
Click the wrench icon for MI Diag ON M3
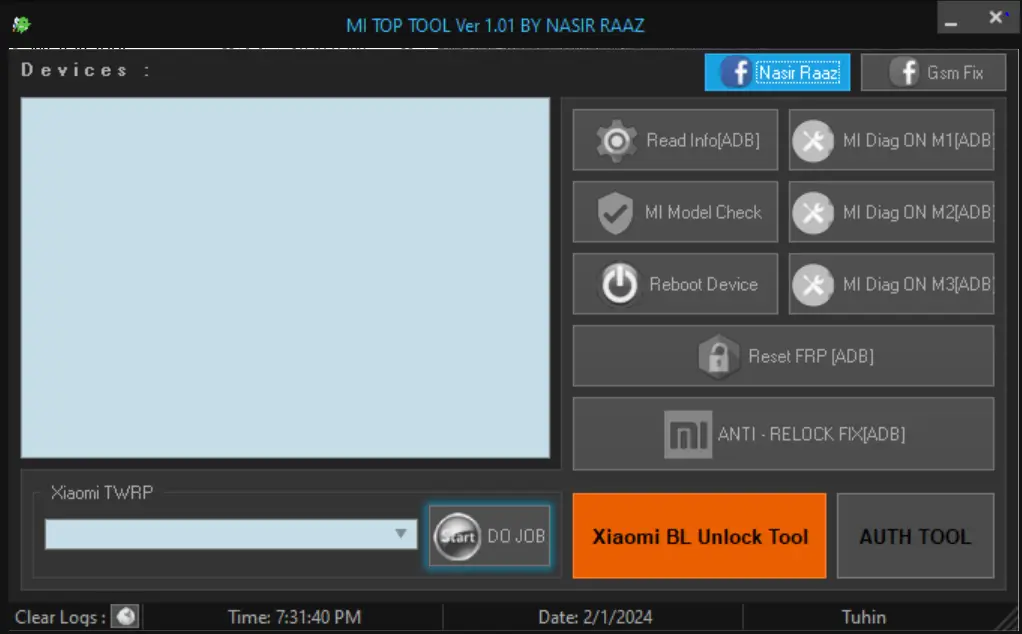coord(813,285)
